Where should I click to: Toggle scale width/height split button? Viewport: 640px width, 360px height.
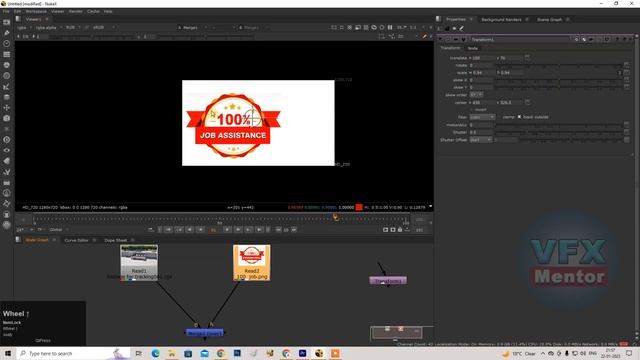click(620, 73)
